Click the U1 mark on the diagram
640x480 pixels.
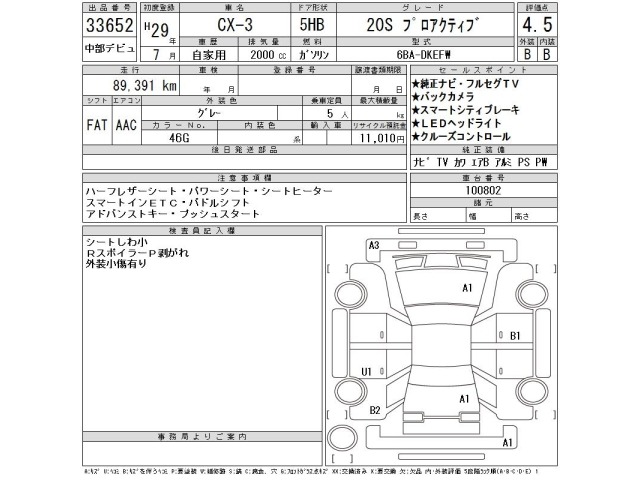point(366,372)
